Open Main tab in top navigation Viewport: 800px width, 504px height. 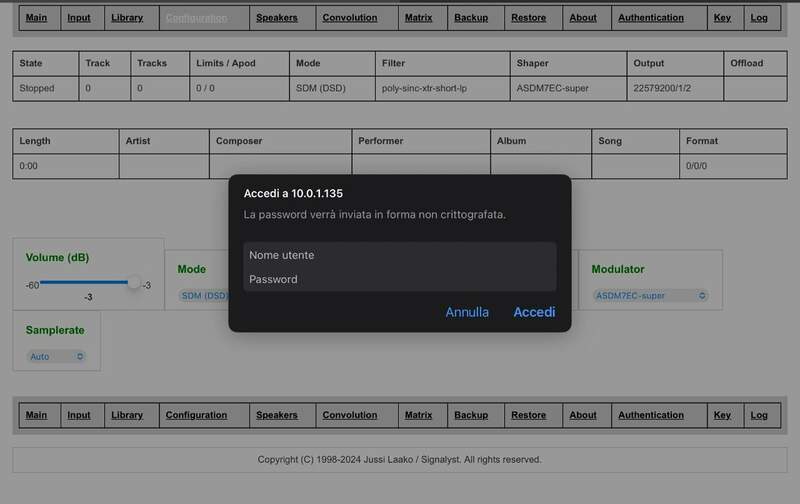pos(36,18)
